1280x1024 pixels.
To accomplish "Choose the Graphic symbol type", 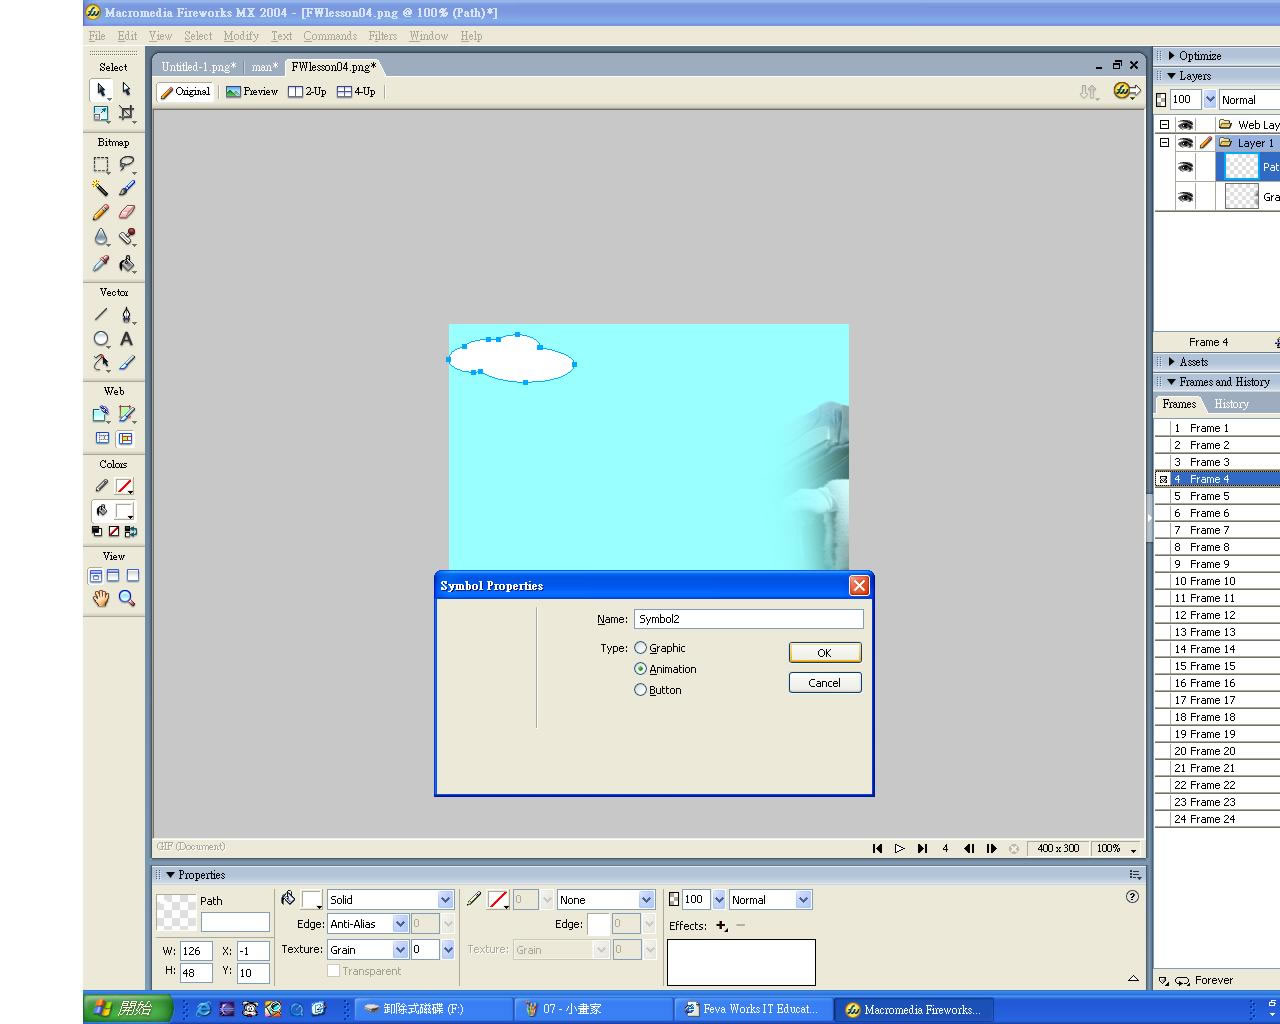I will point(640,648).
